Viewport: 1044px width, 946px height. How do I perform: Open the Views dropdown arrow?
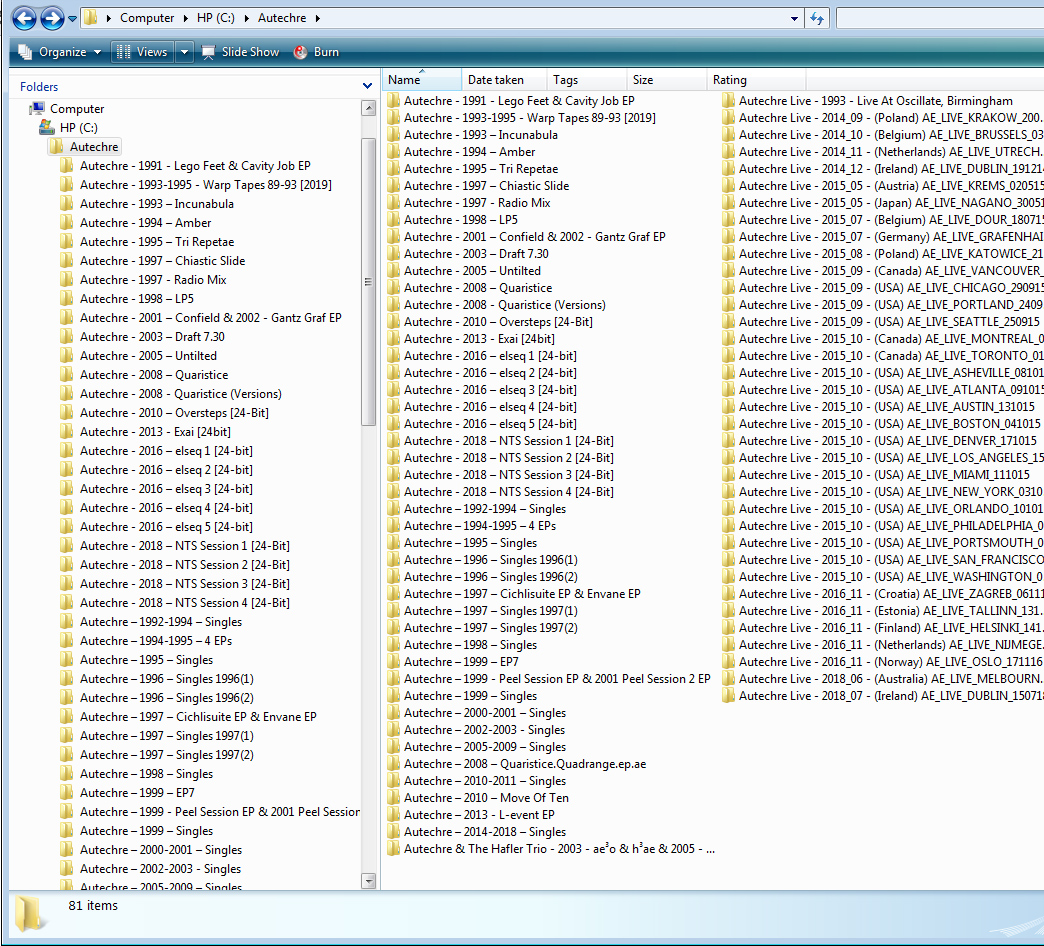pyautogui.click(x=184, y=52)
